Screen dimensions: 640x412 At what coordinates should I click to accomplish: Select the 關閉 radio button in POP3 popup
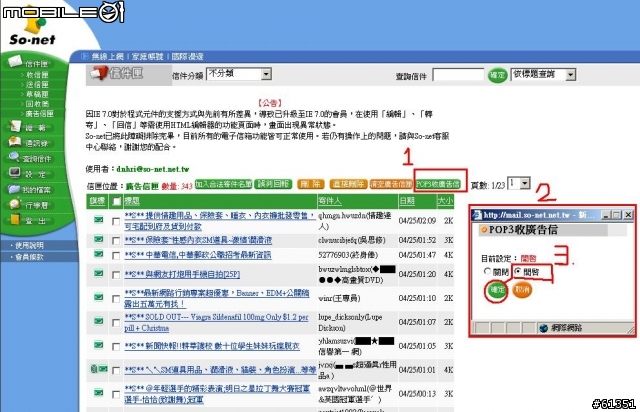pyautogui.click(x=487, y=271)
